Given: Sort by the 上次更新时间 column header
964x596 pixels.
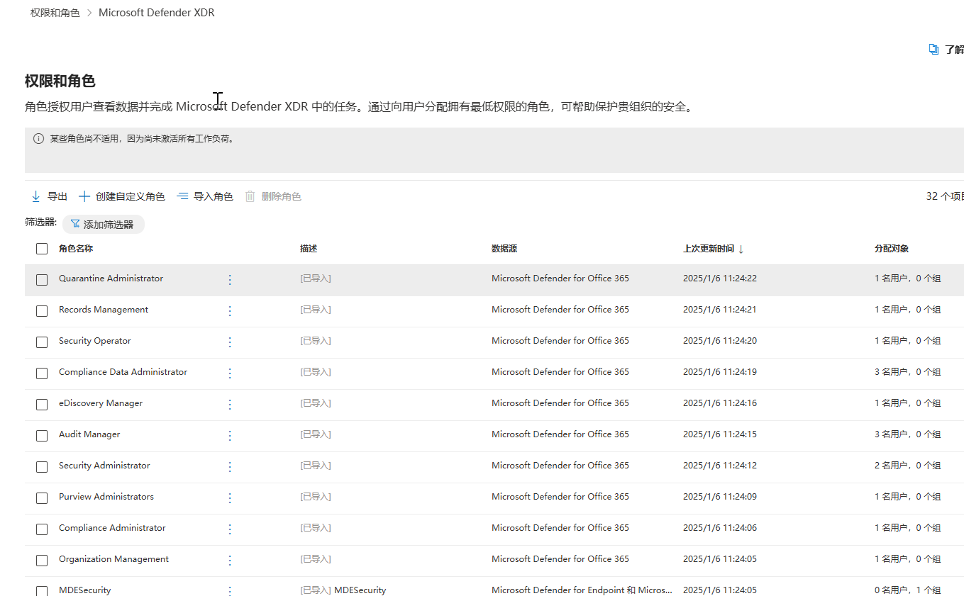Looking at the screenshot, I should click(709, 248).
